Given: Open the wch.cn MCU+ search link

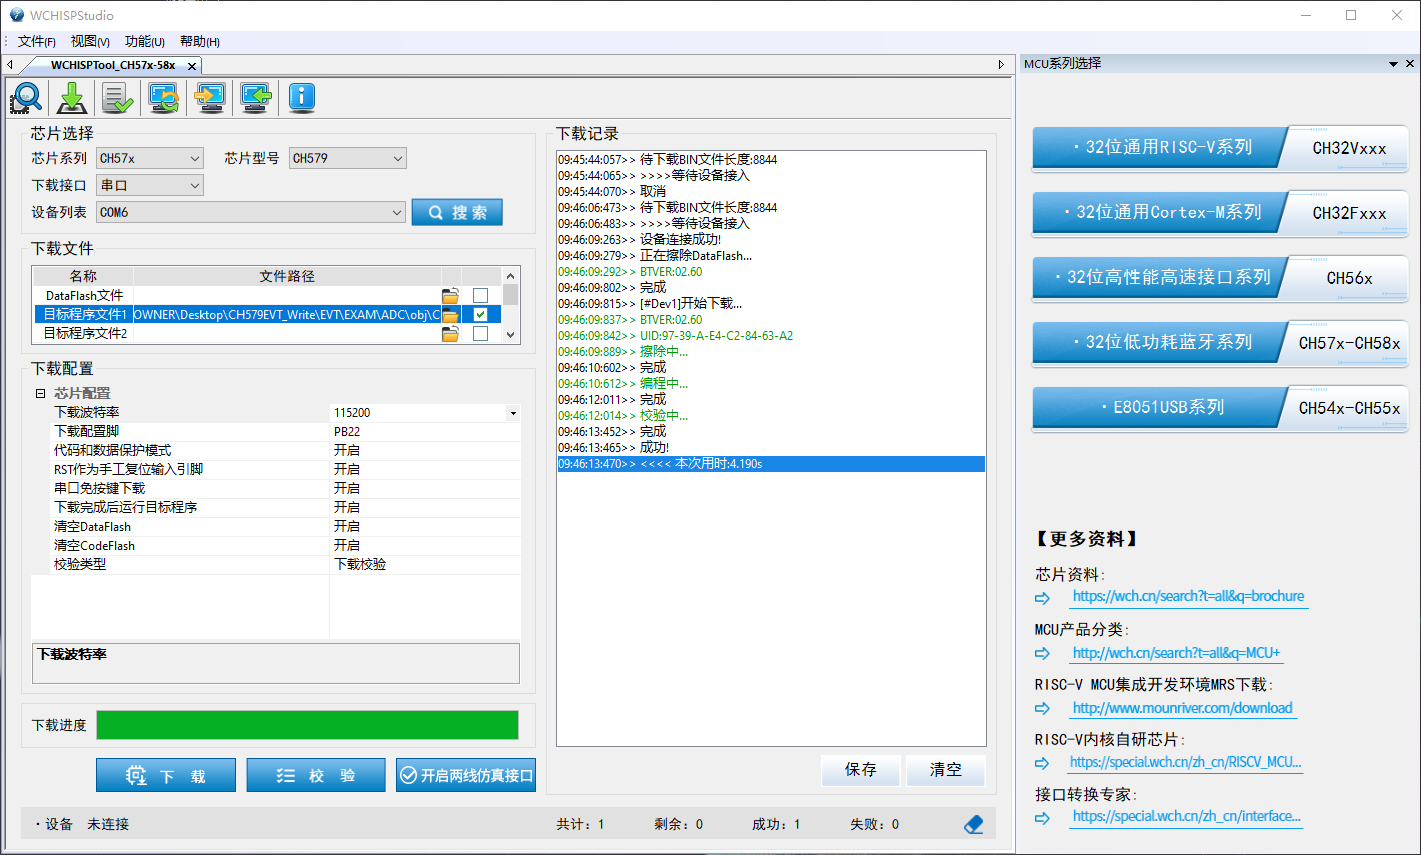Looking at the screenshot, I should pyautogui.click(x=1176, y=653).
